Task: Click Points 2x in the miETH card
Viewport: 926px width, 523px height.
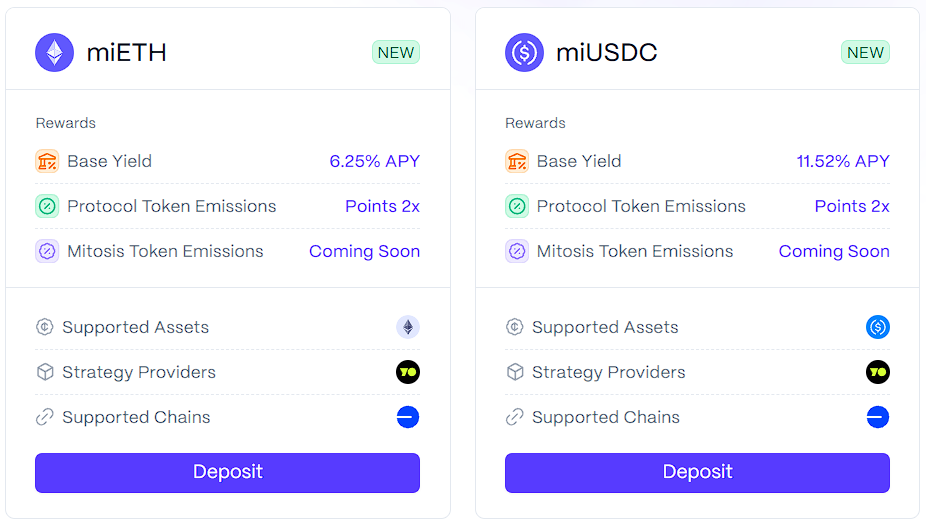Action: click(383, 206)
